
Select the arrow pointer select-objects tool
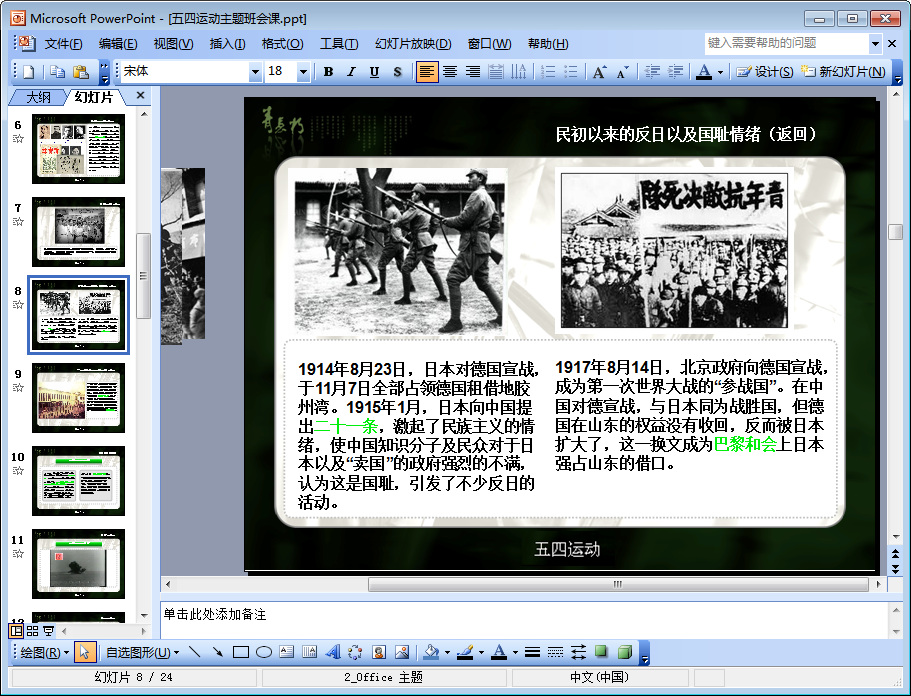pos(84,652)
